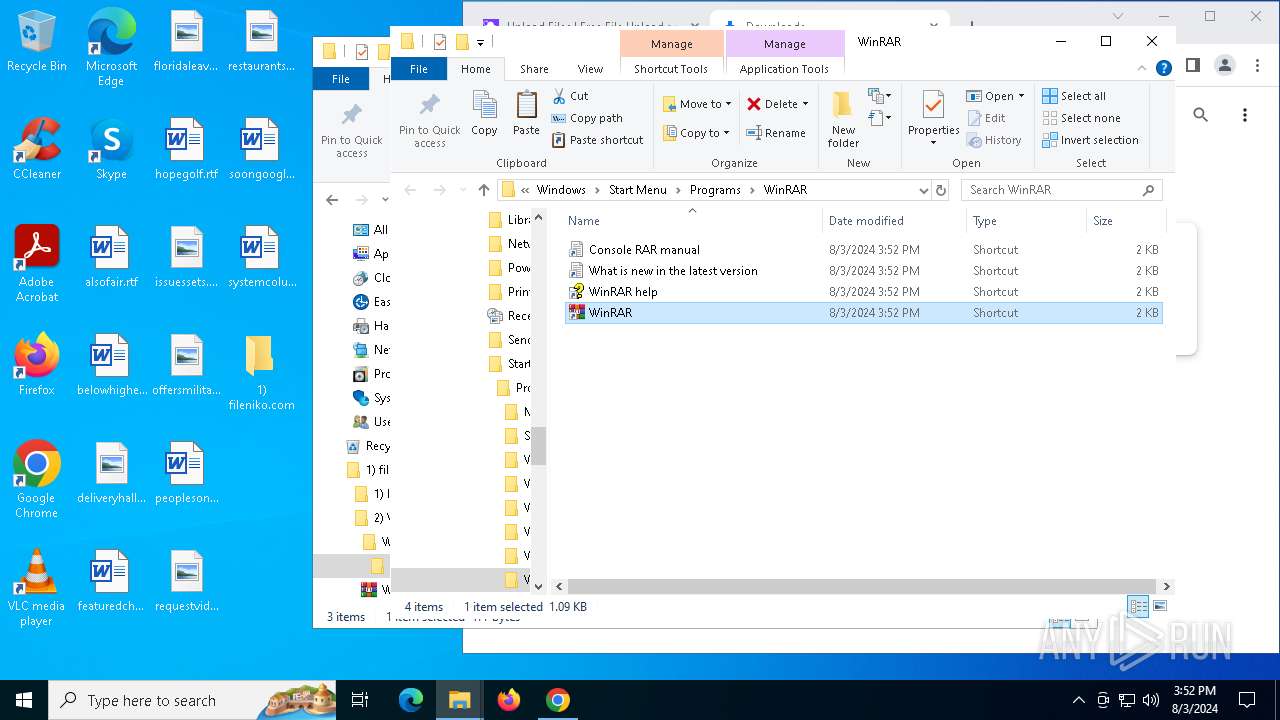Click Select all
The height and width of the screenshot is (720, 1280).
tap(1074, 96)
